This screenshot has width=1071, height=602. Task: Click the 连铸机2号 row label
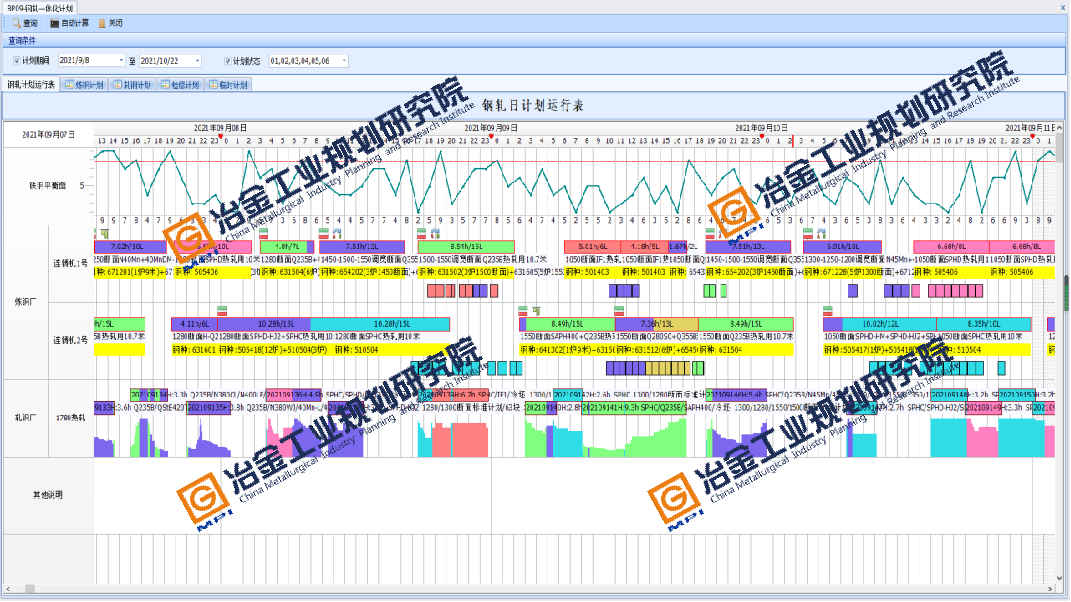70,340
